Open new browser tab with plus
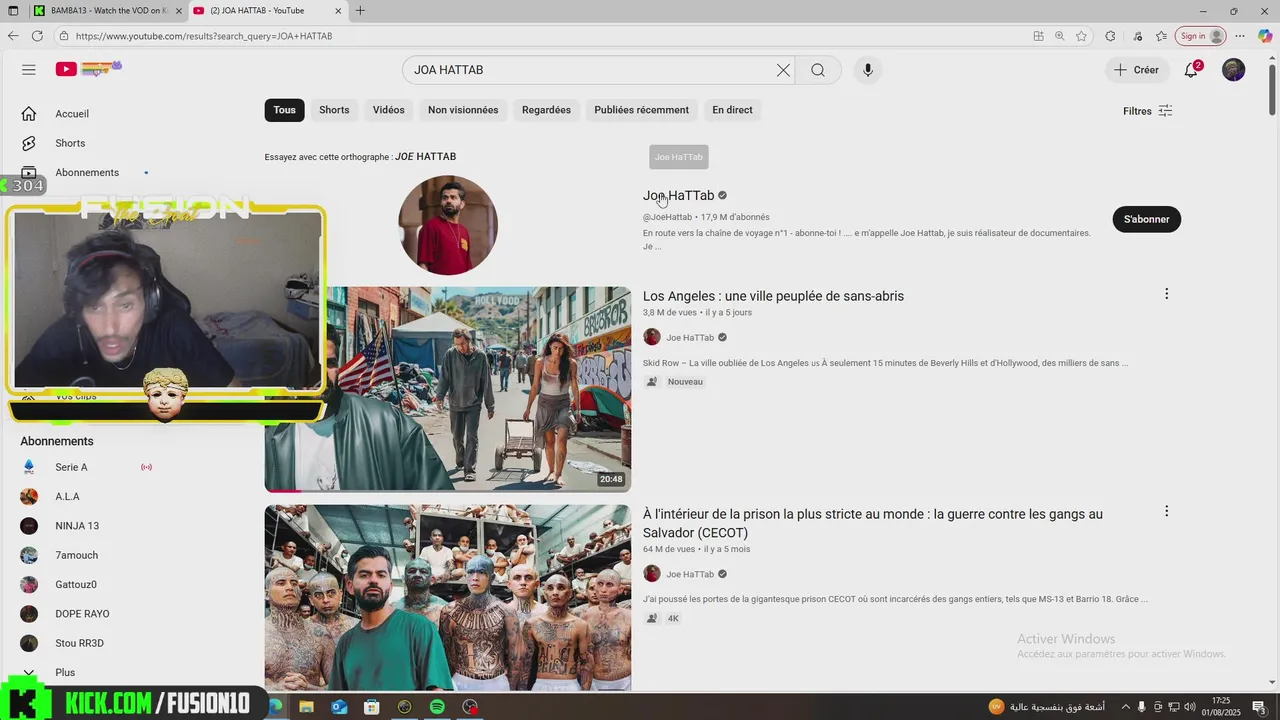The width and height of the screenshot is (1280, 720). pyautogui.click(x=360, y=11)
